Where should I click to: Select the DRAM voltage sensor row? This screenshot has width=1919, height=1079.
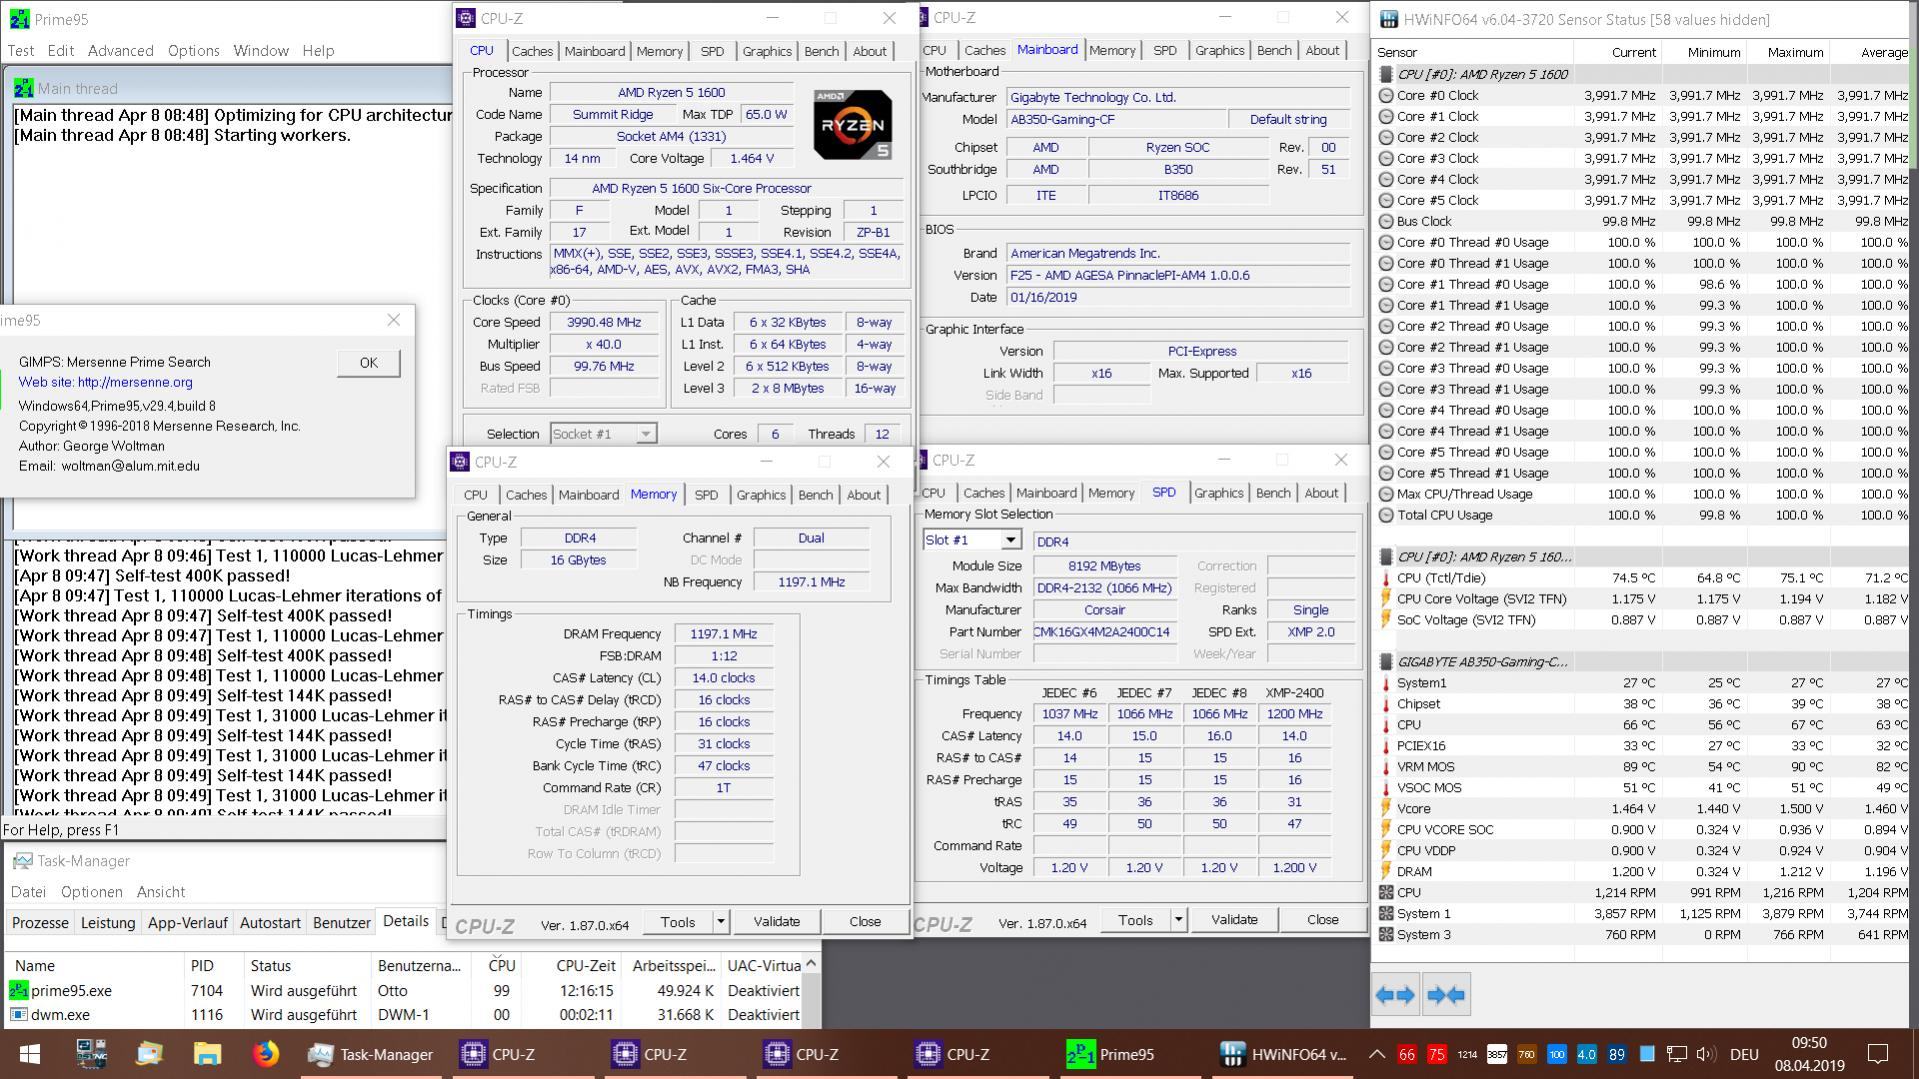click(x=1642, y=872)
